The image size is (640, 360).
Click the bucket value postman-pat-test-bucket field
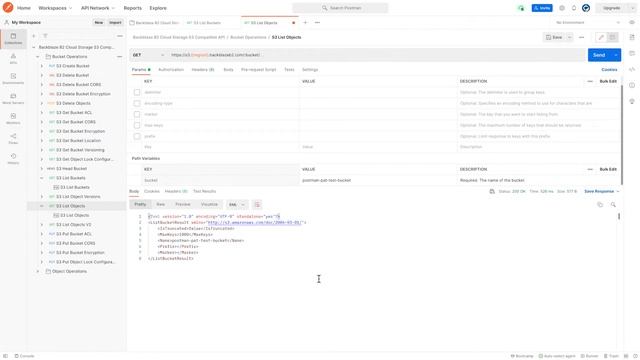pyautogui.click(x=378, y=180)
